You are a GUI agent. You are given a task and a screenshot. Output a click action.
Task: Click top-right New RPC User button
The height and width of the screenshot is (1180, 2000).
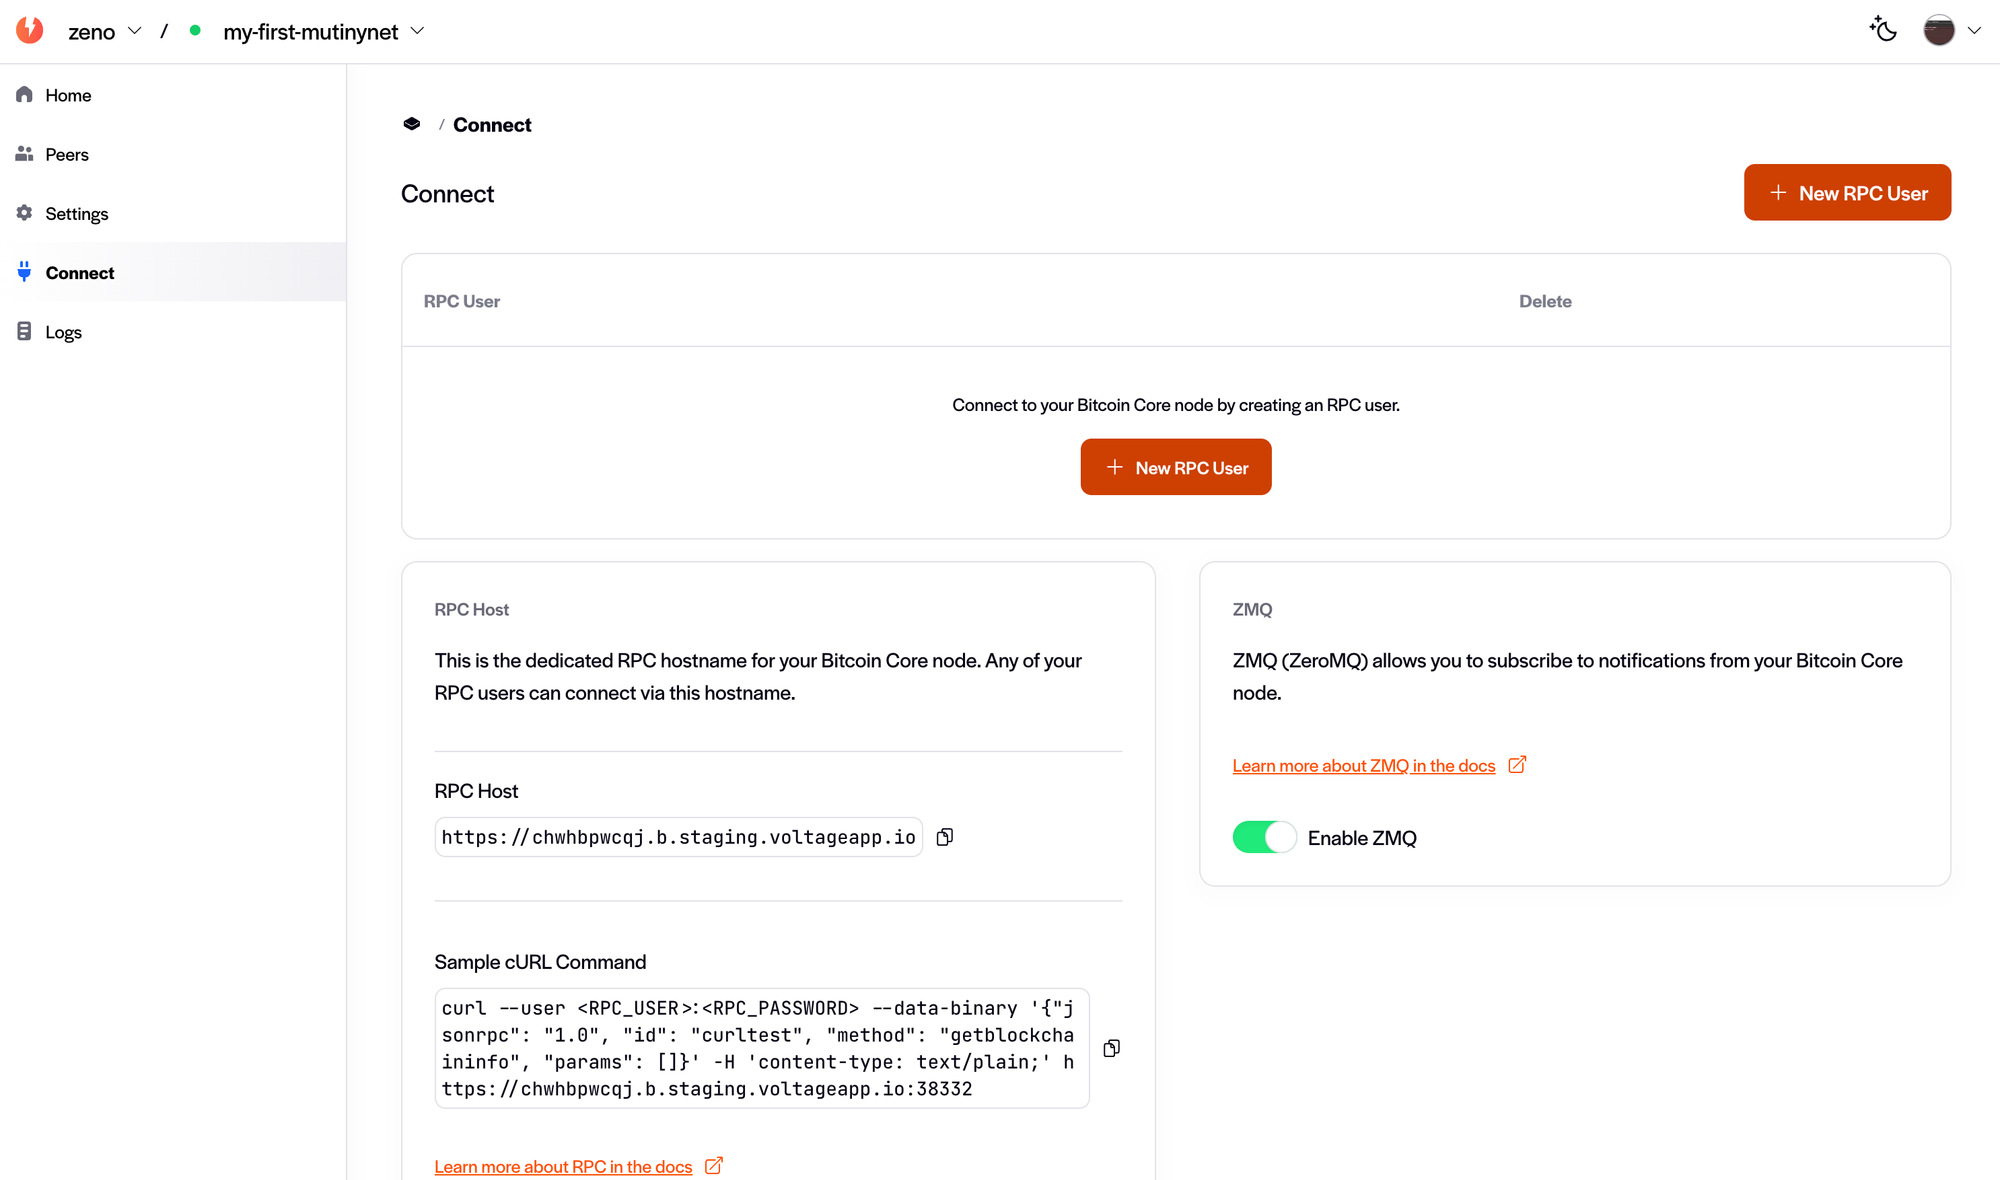[x=1847, y=192]
